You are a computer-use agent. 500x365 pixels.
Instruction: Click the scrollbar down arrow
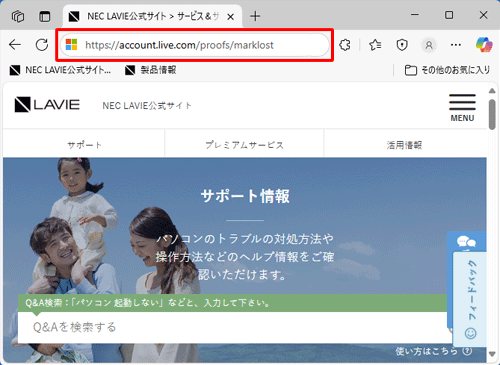492,354
